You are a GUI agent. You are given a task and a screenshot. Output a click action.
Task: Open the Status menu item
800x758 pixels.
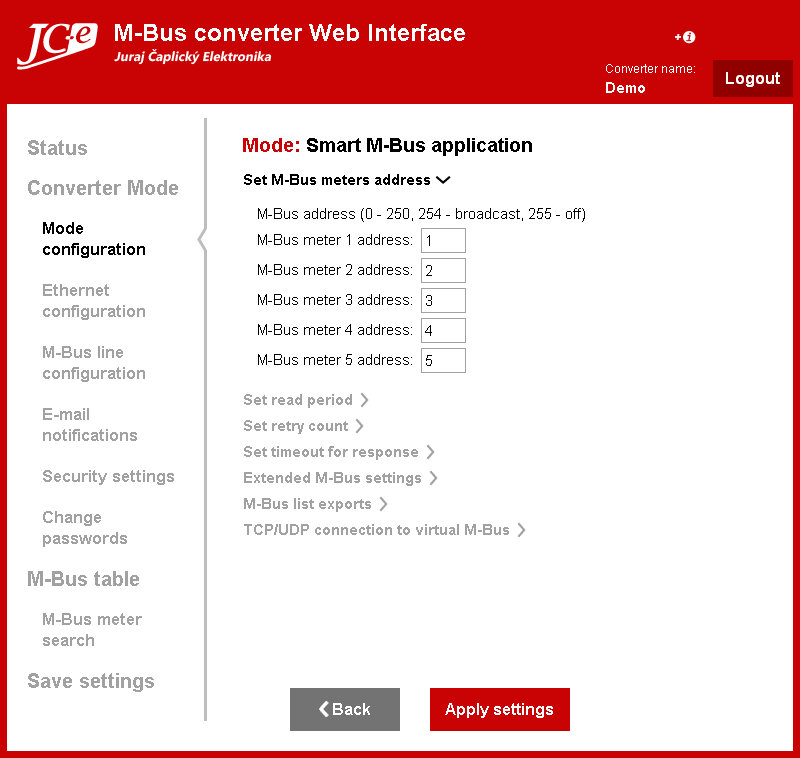click(x=57, y=148)
